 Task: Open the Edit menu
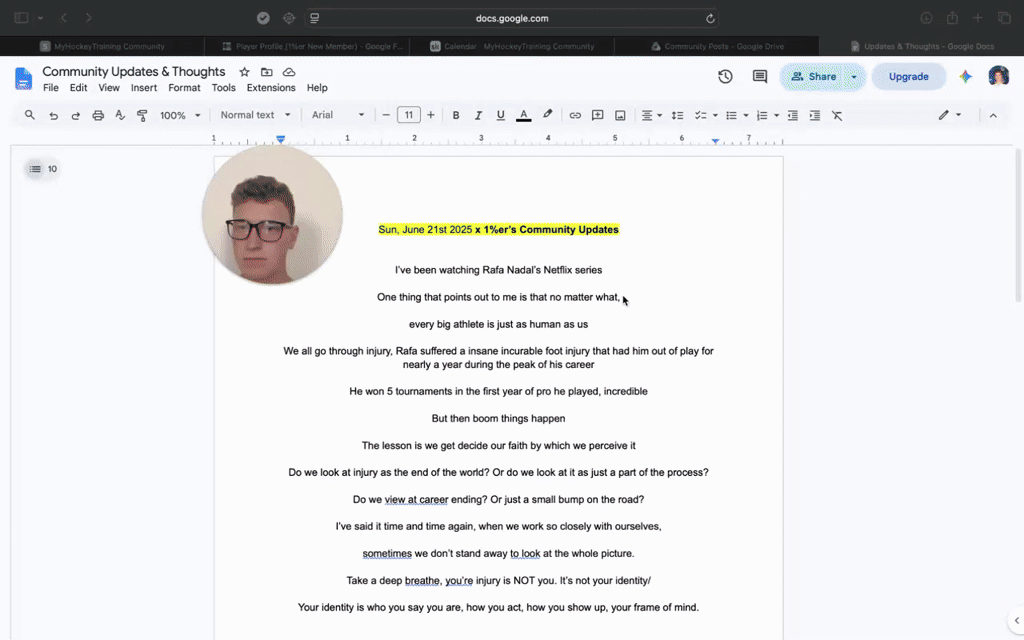coord(78,88)
